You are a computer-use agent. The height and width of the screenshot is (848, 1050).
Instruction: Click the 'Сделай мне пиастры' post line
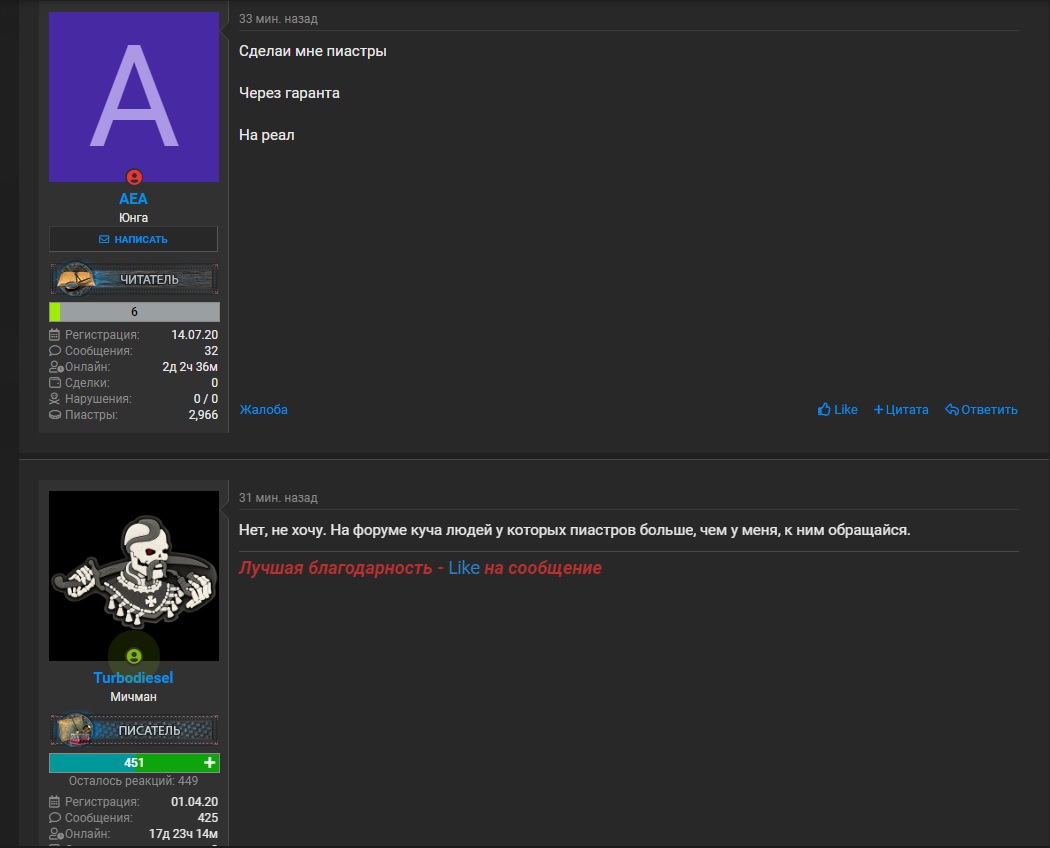[x=313, y=51]
